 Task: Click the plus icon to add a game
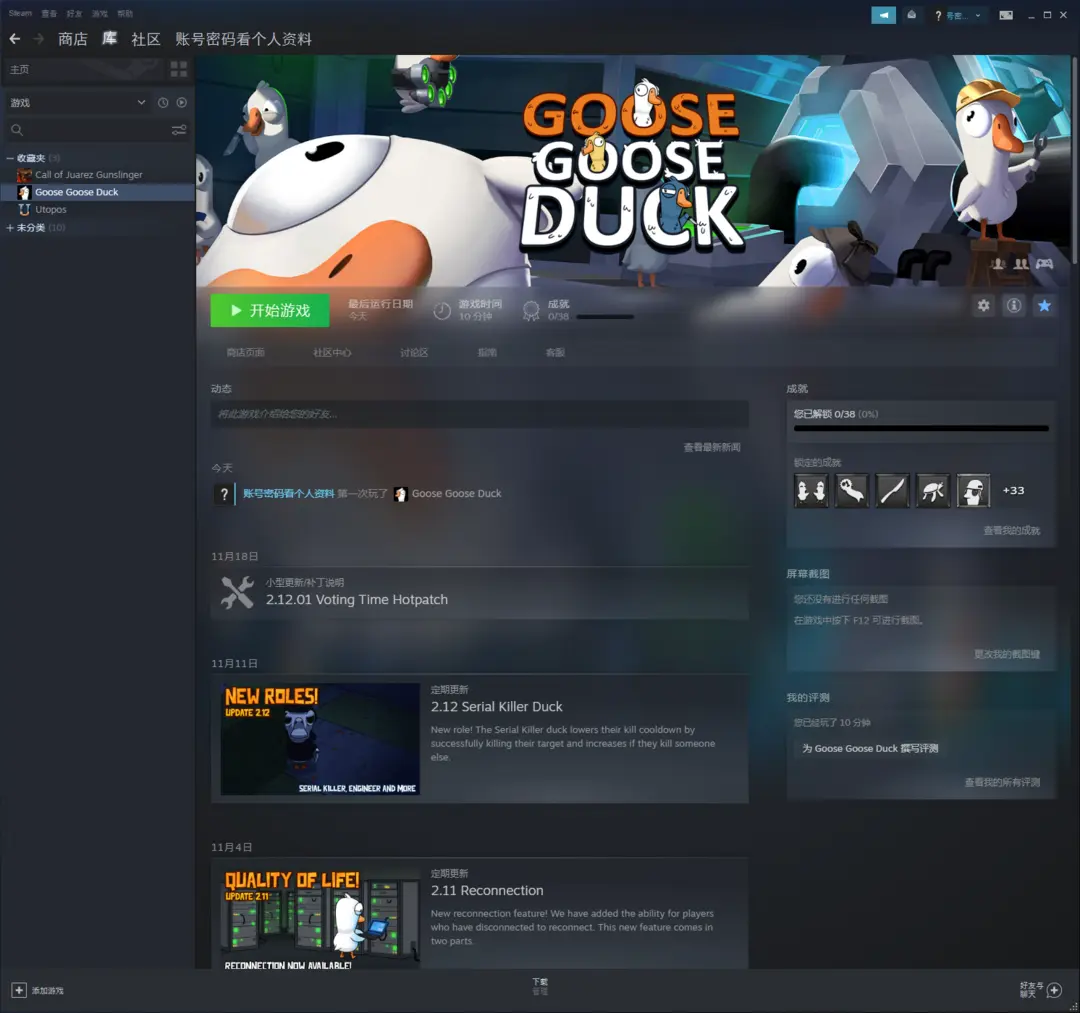point(19,990)
